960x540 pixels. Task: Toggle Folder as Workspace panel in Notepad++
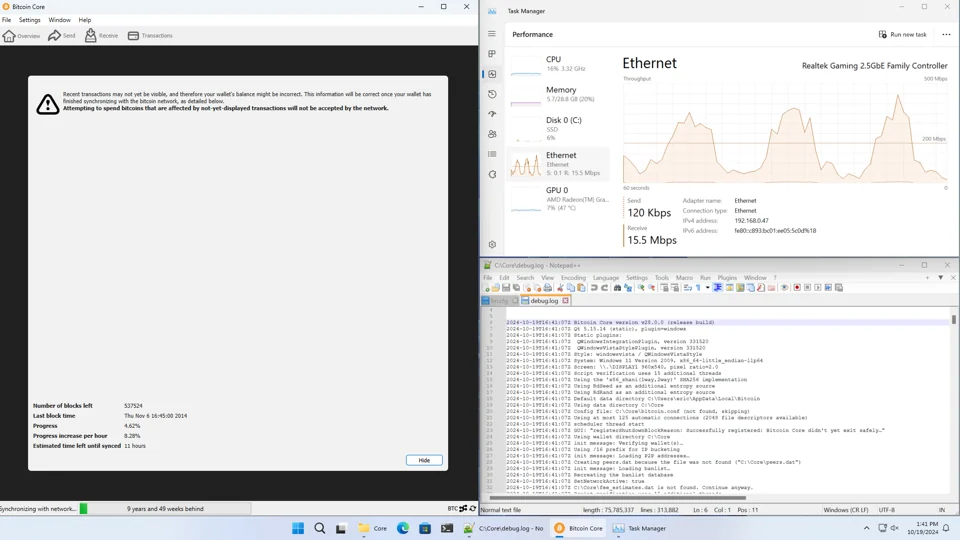(771, 288)
